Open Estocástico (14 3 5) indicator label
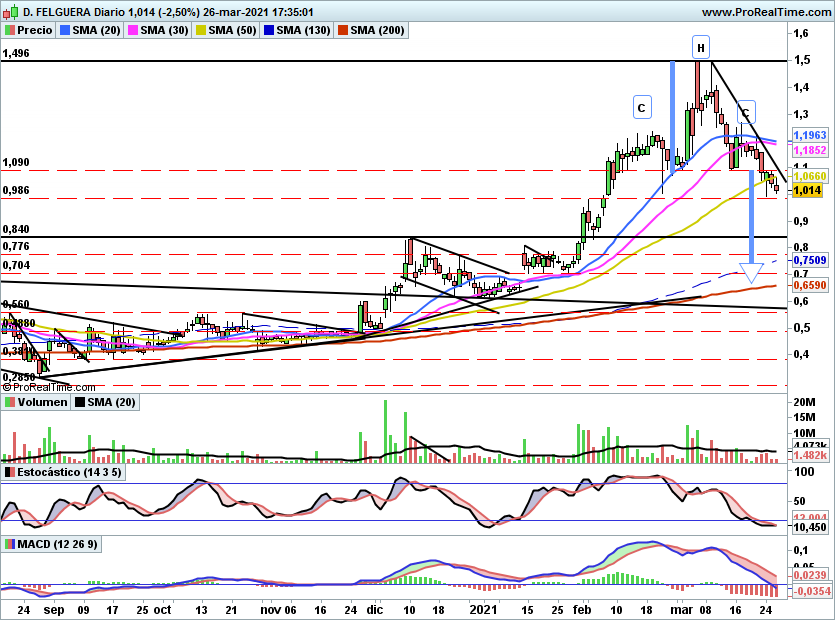The width and height of the screenshot is (835, 620). point(62,471)
